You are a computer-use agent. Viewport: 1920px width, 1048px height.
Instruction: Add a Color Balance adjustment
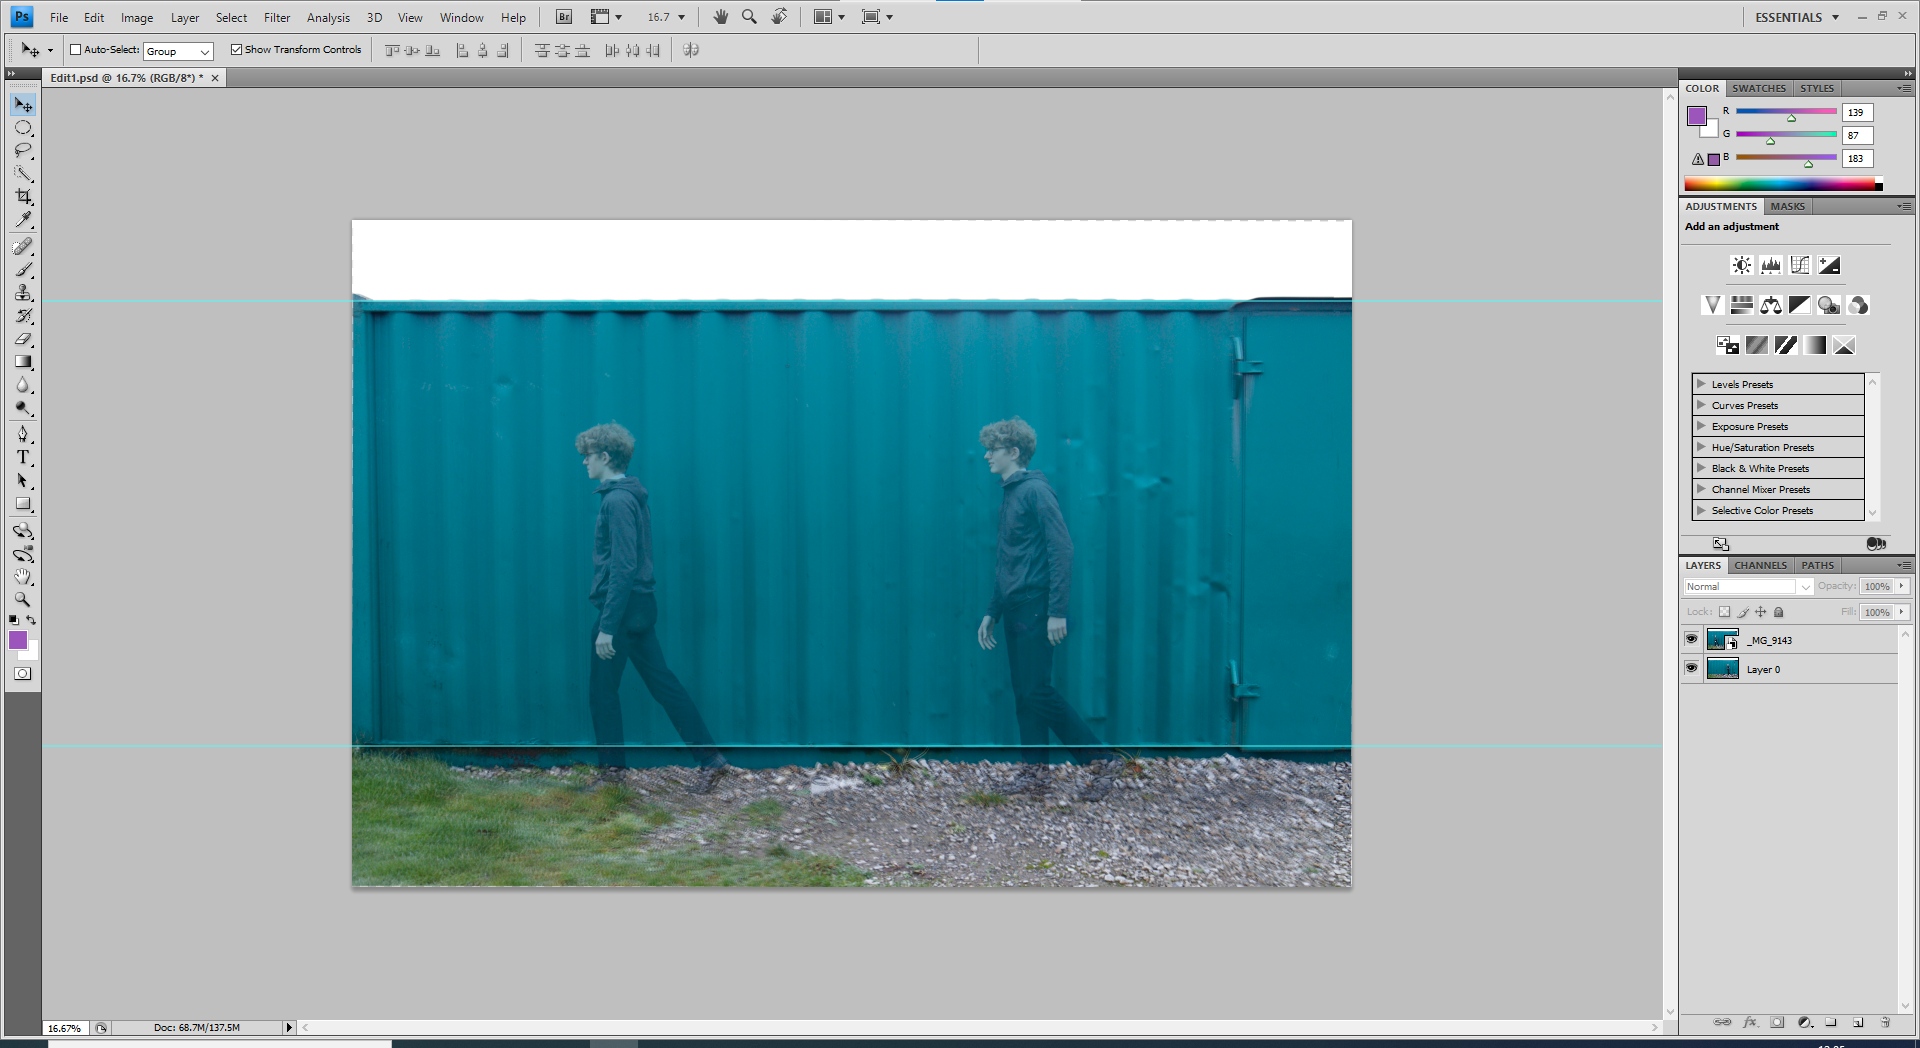1771,305
